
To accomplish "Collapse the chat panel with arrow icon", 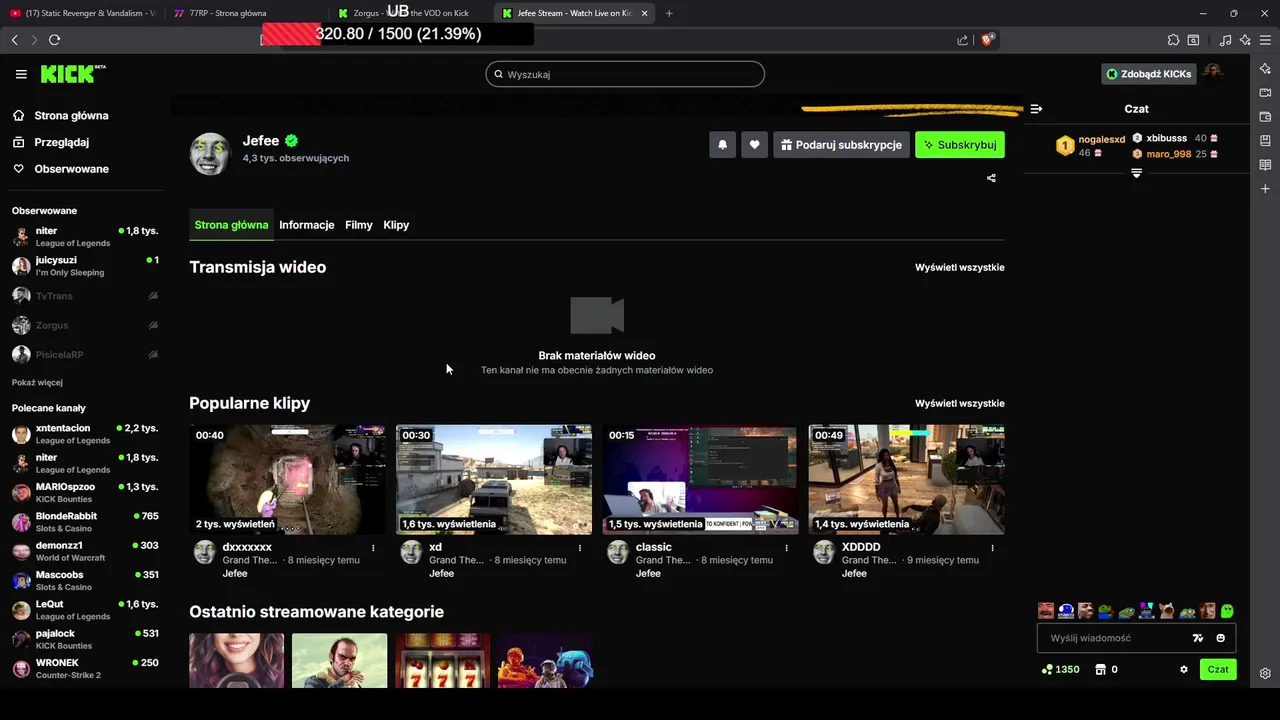I will click(x=1036, y=109).
